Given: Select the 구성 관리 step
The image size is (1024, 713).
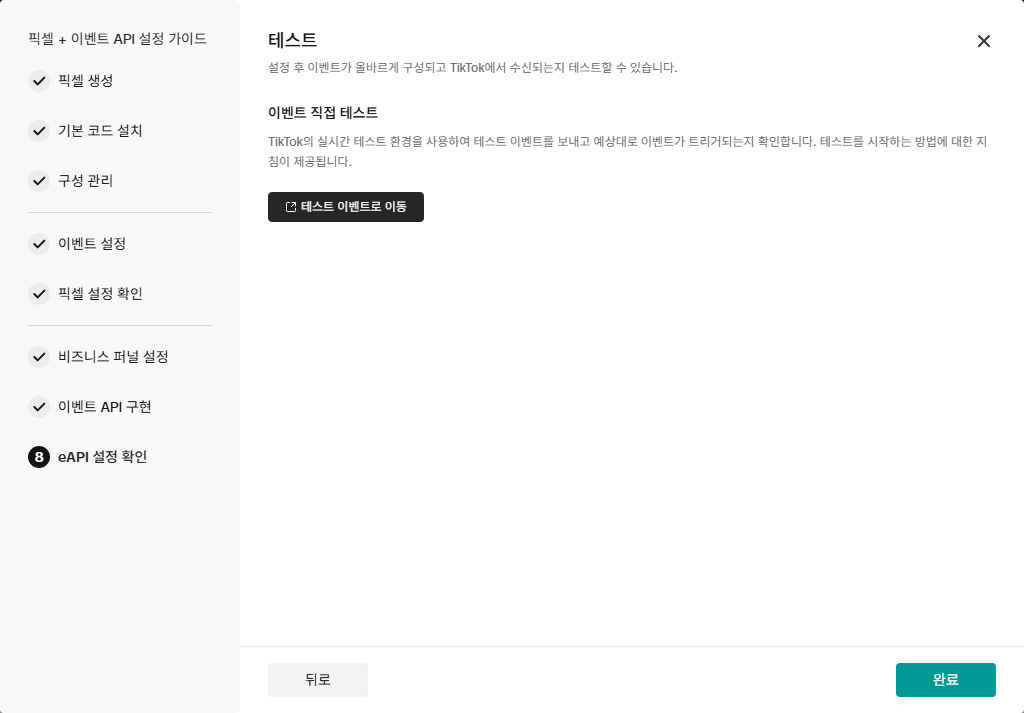Looking at the screenshot, I should tap(86, 181).
